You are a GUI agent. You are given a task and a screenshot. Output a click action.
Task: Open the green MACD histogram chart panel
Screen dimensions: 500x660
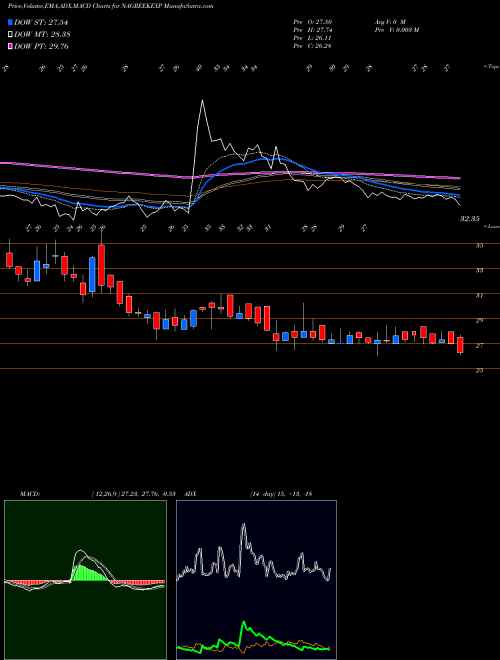(x=85, y=580)
